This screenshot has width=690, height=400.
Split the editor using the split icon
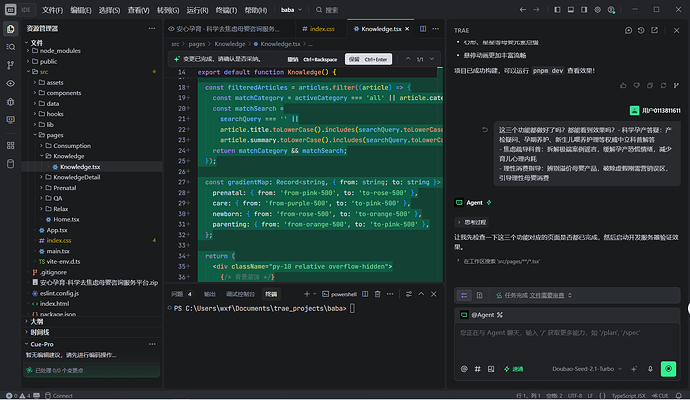423,29
